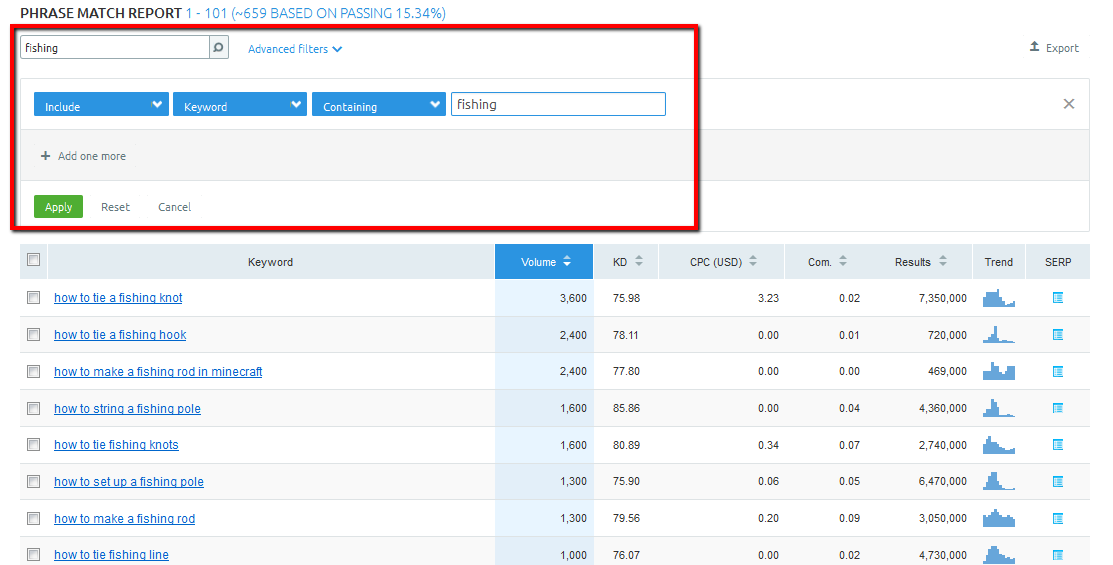Open the Keyword filter field dropdown

[240, 104]
